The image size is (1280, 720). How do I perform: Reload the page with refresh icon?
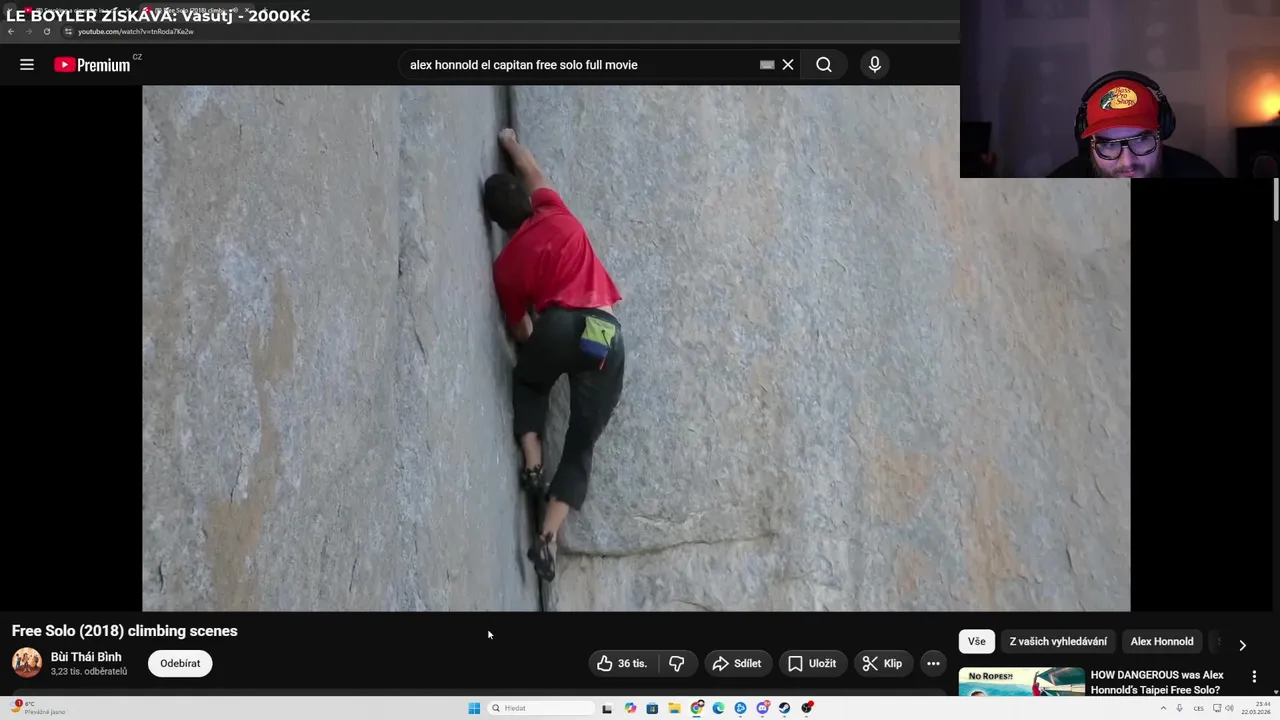(x=46, y=31)
